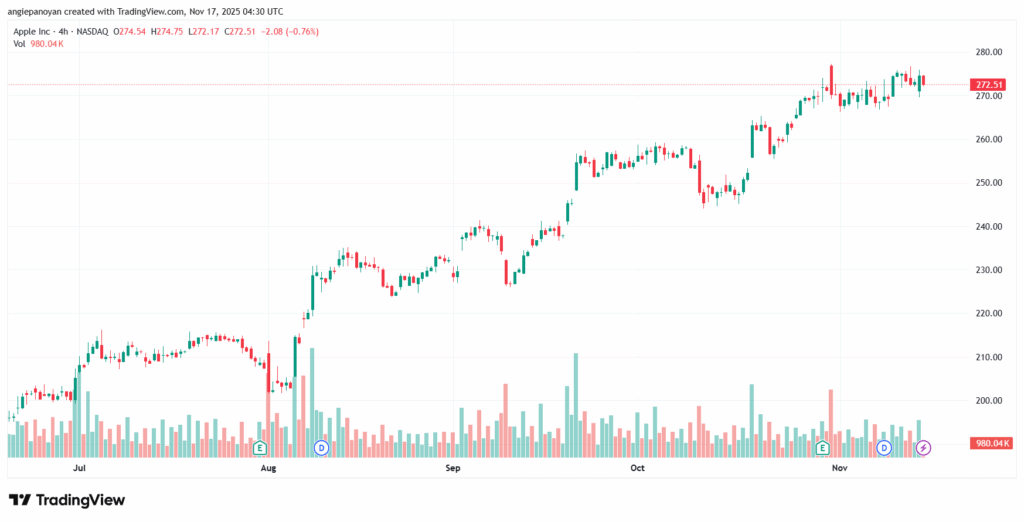
Task: Click the red 272.51 current price label
Action: click(989, 85)
